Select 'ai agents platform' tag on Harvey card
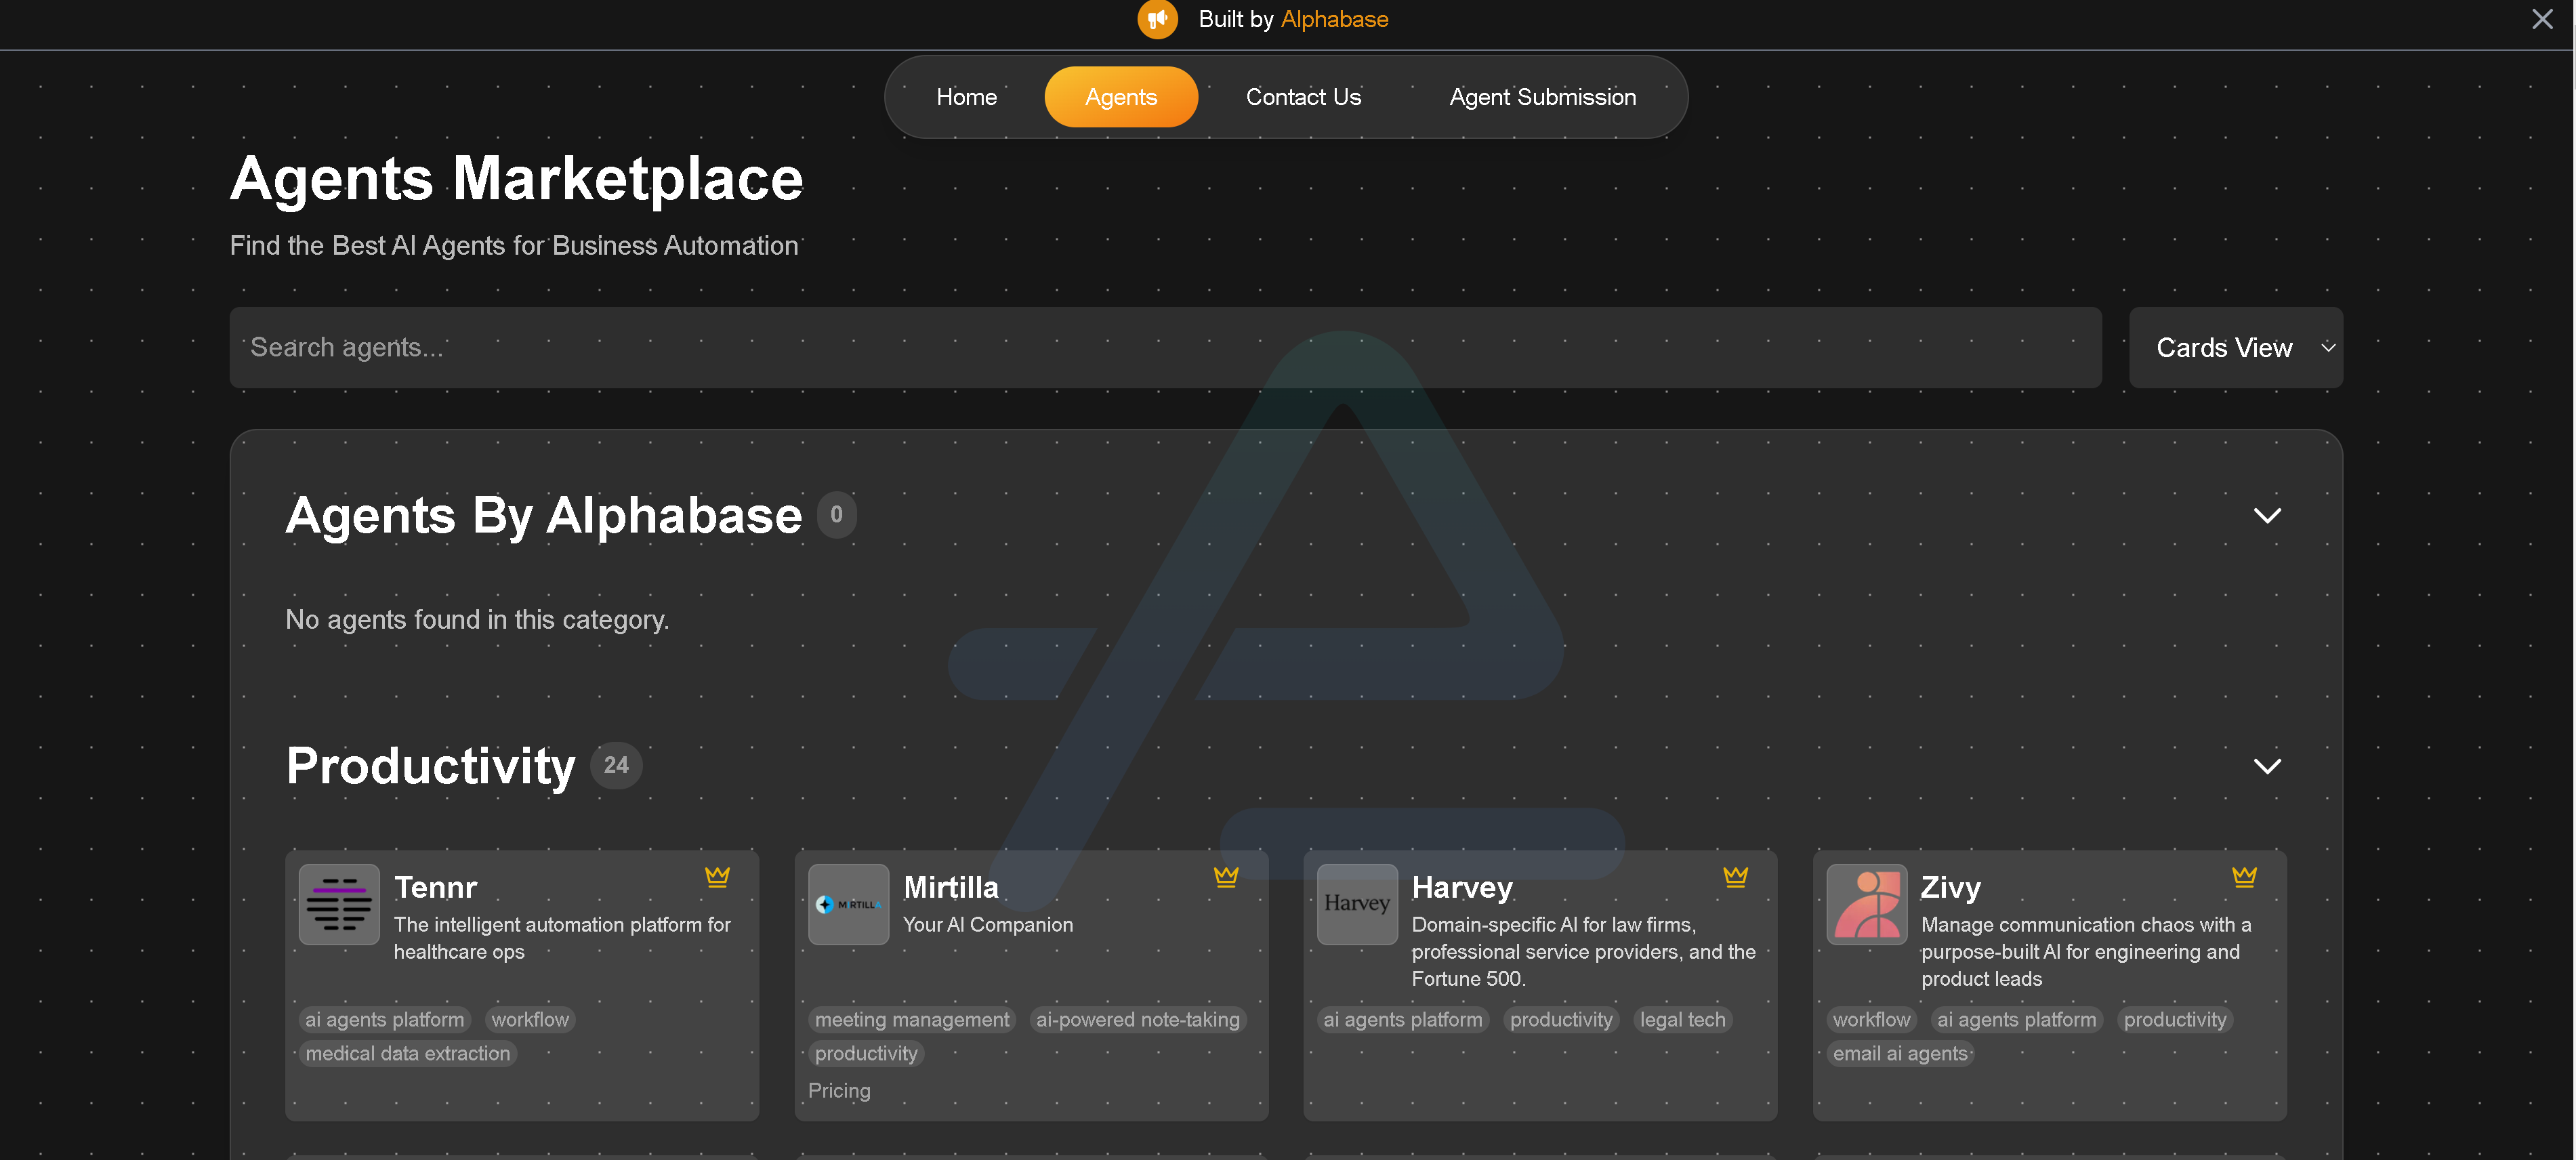 (1403, 1019)
